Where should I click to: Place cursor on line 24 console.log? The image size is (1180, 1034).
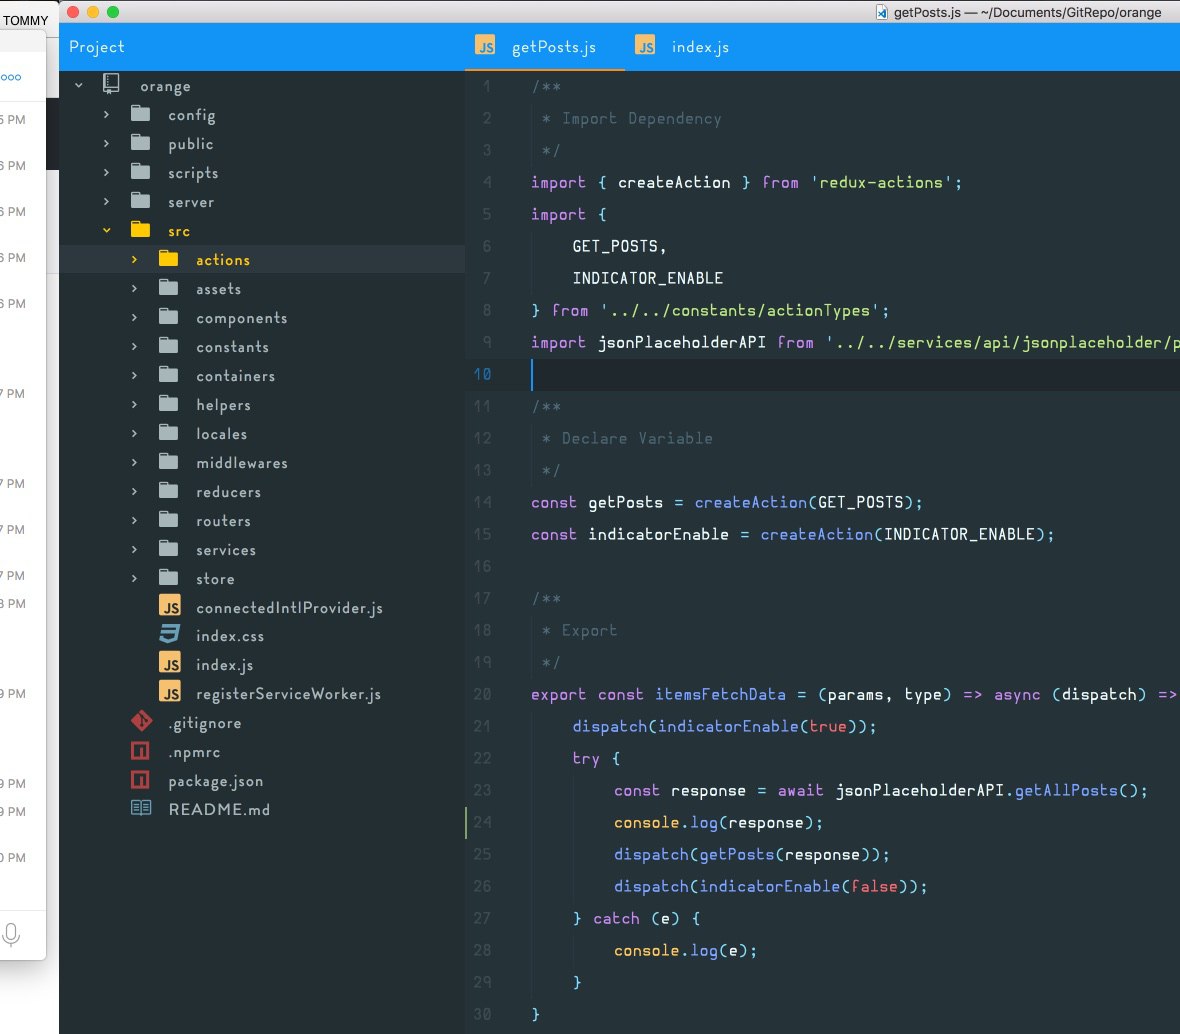(x=717, y=823)
